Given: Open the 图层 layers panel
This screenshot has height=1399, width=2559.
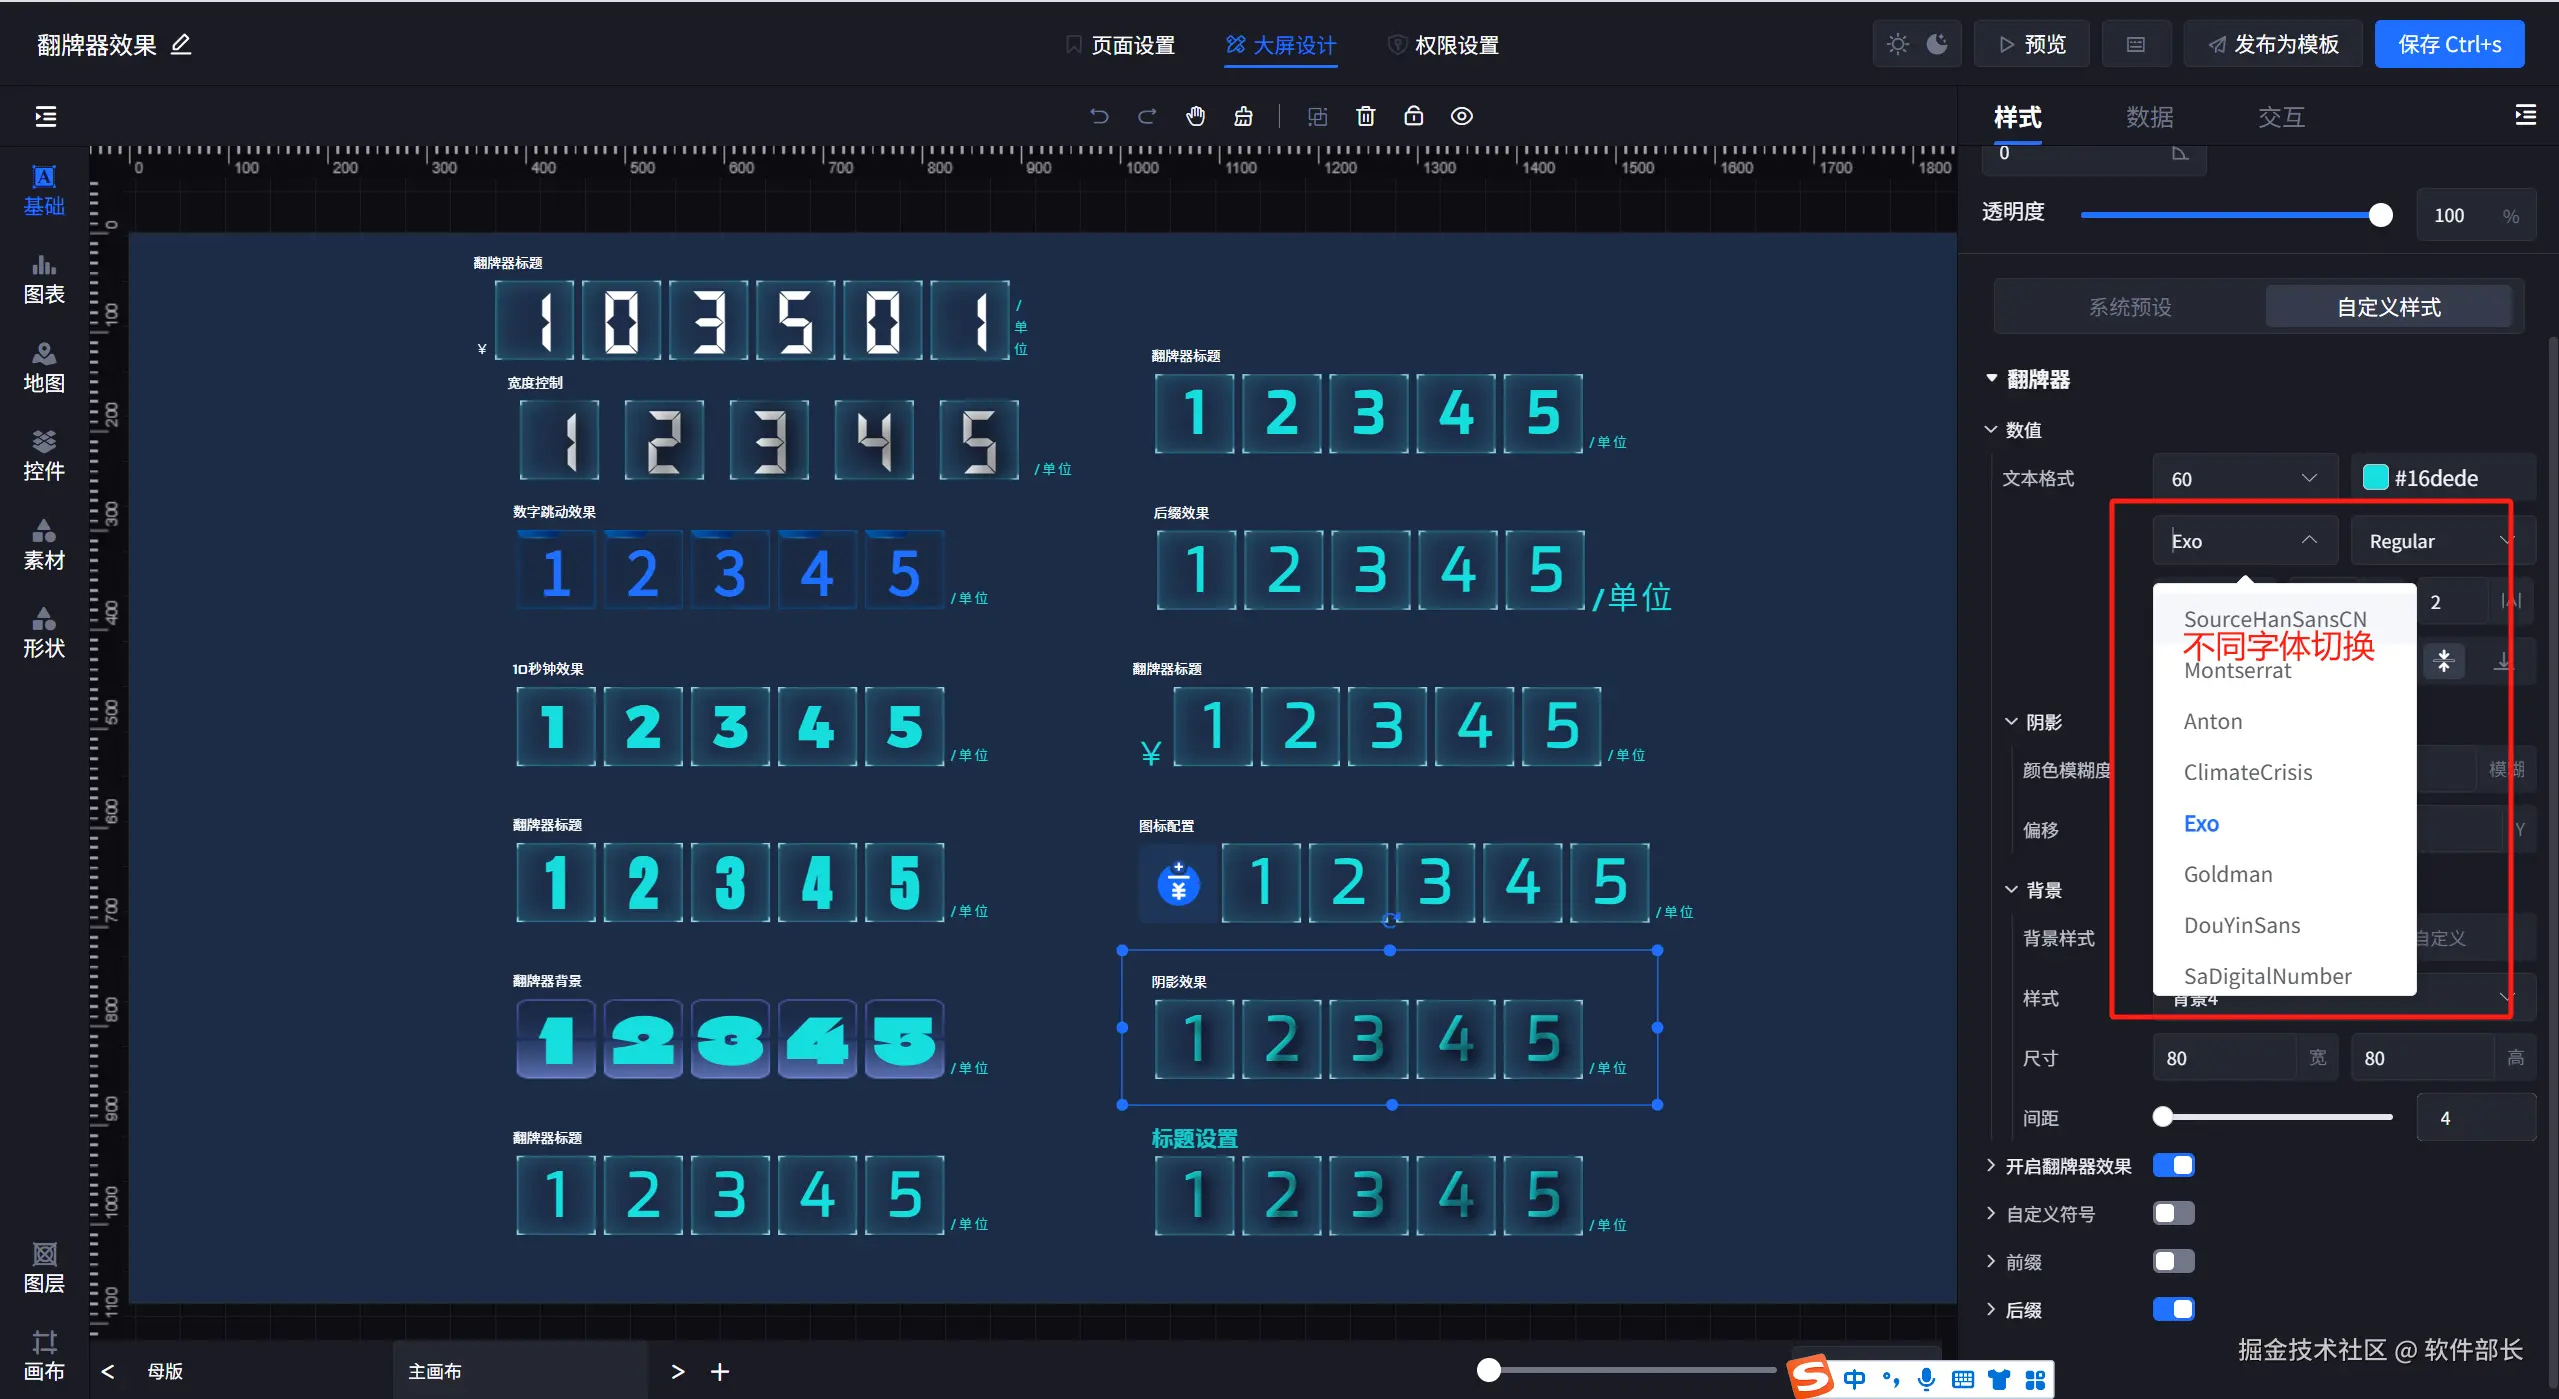Looking at the screenshot, I should point(44,1267).
